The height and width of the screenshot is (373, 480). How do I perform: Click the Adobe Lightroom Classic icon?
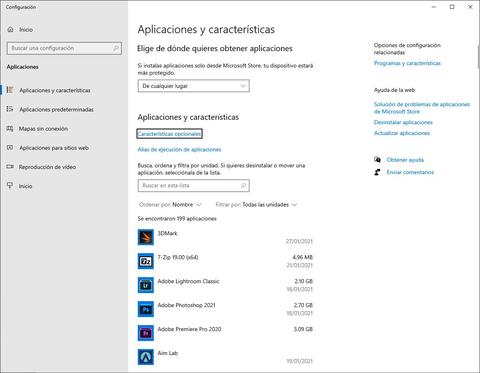click(x=146, y=285)
